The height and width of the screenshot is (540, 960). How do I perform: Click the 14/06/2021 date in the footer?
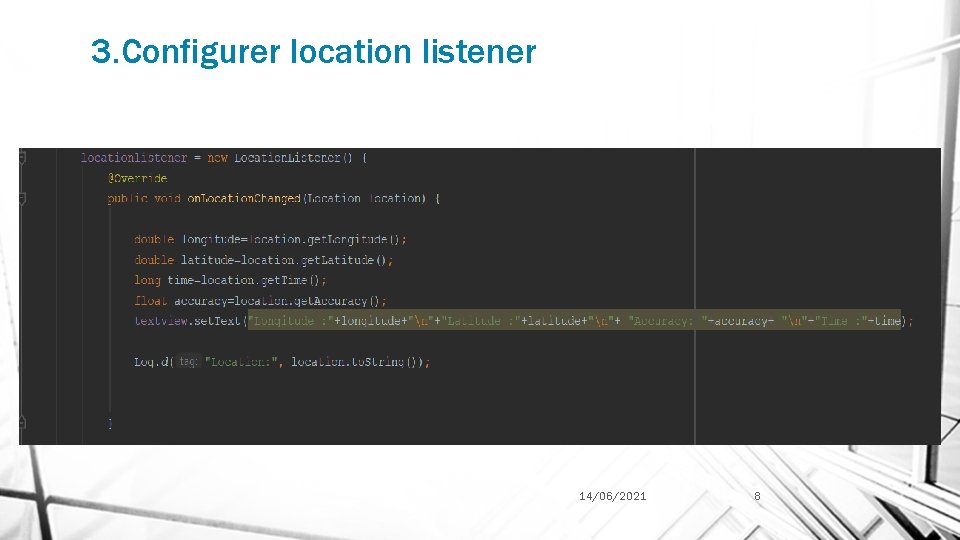pos(612,496)
